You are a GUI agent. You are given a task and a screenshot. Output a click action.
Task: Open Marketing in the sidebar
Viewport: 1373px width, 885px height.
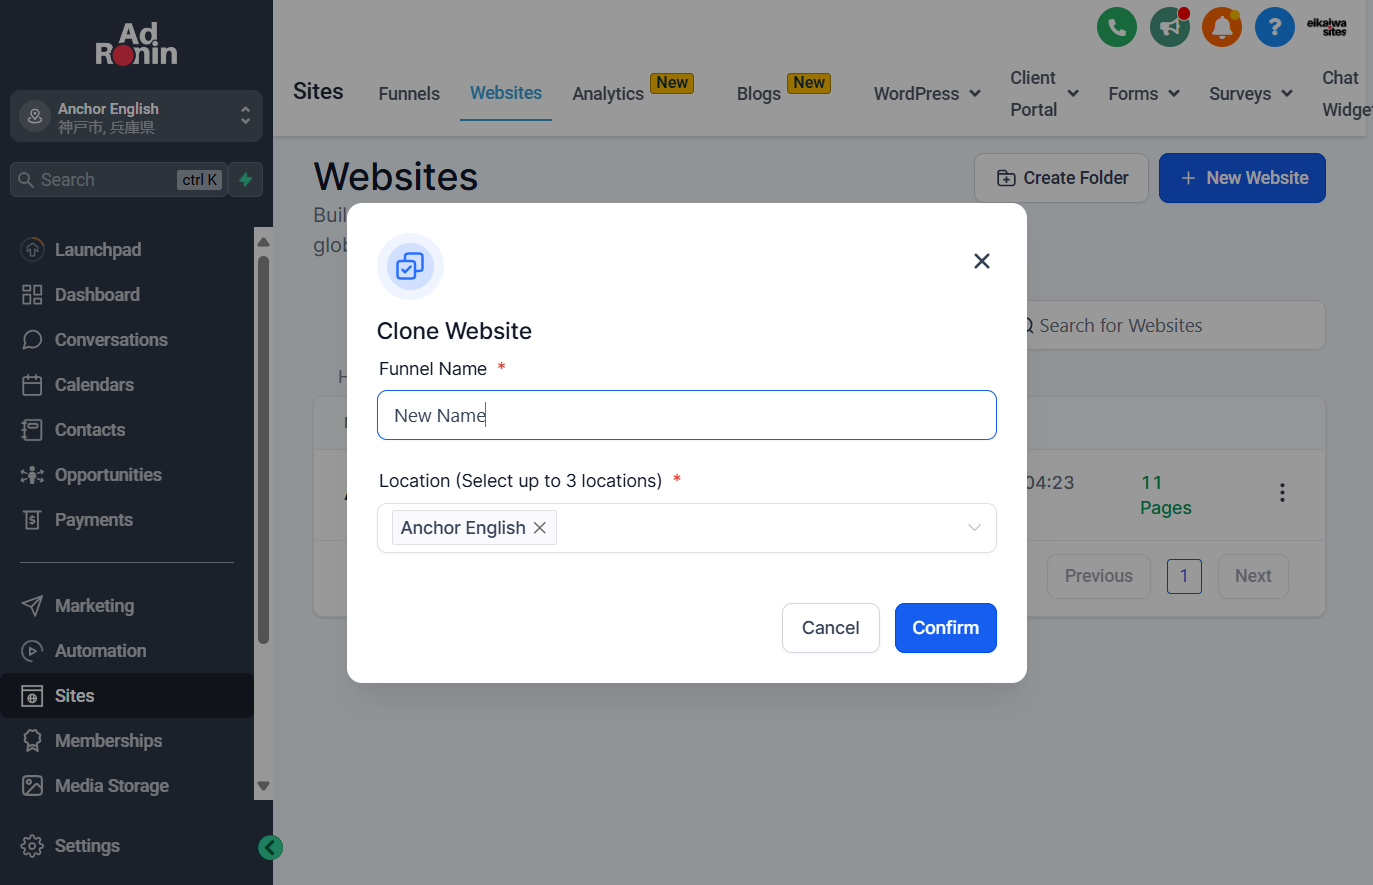(x=94, y=606)
